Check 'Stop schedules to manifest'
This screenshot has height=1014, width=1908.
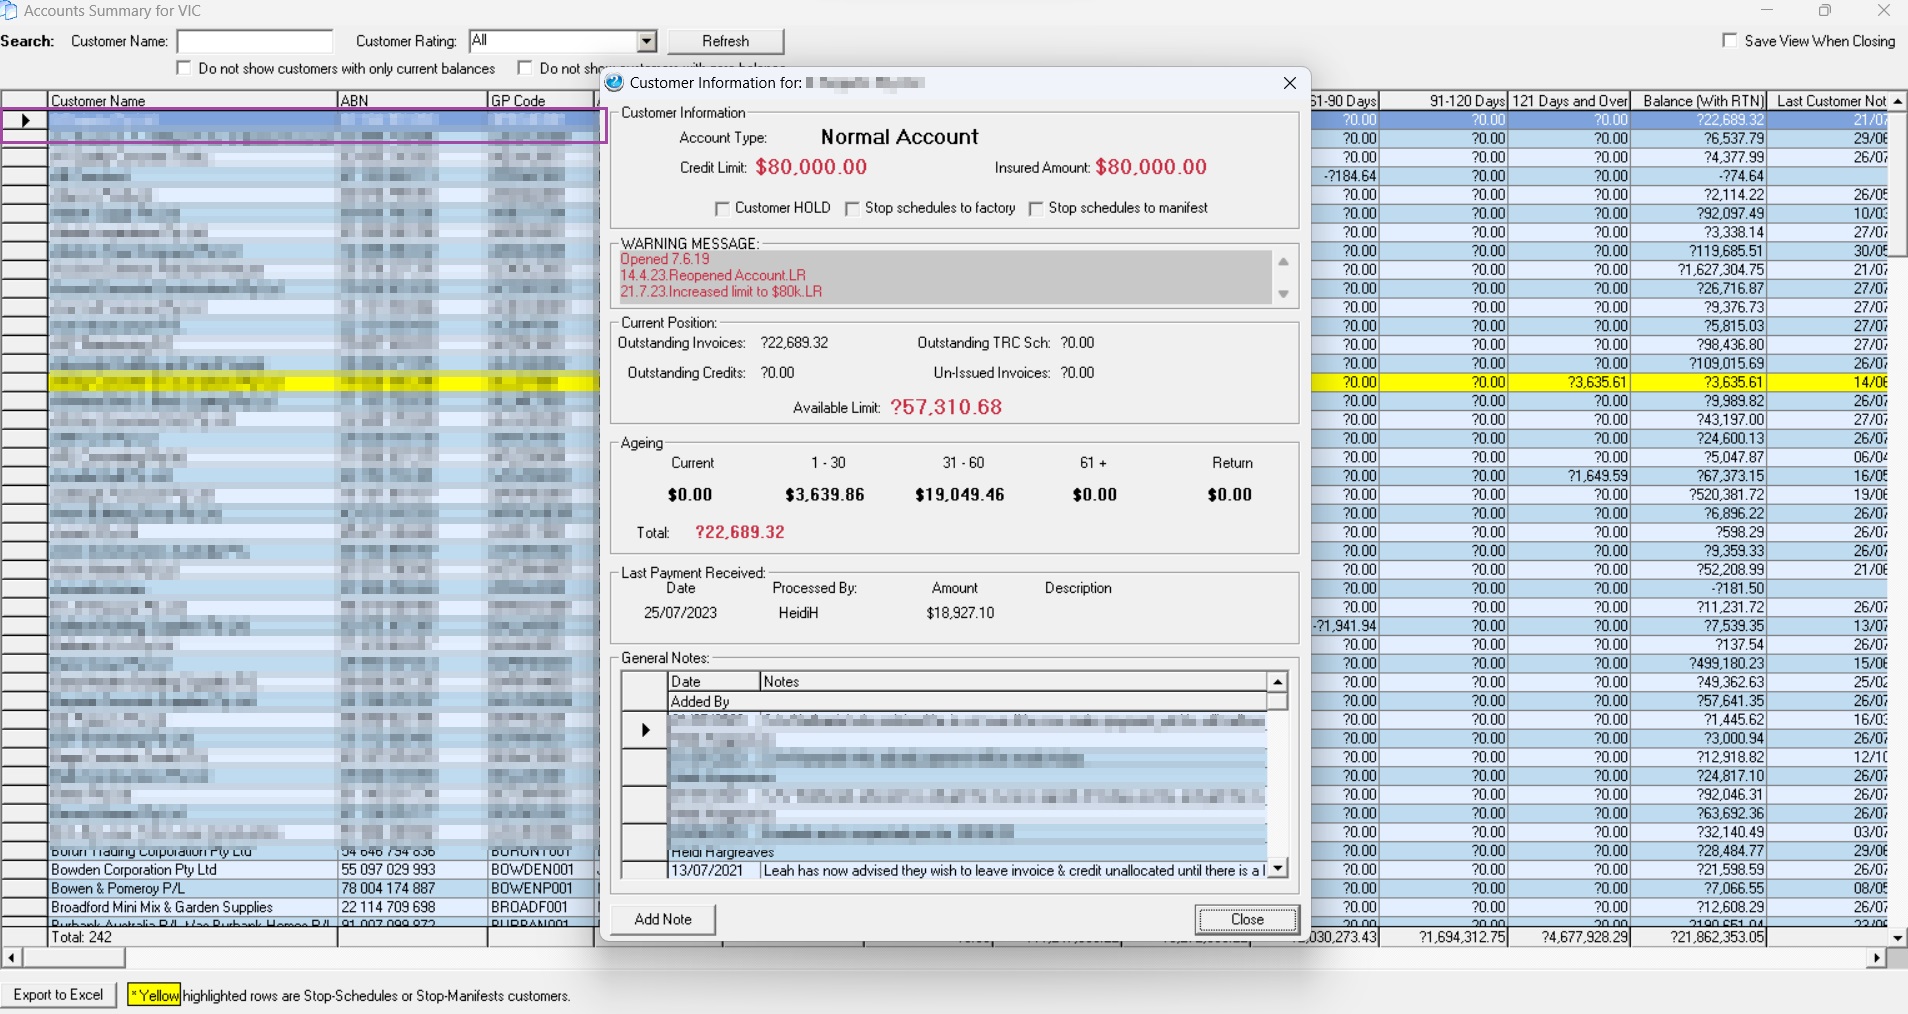point(1037,209)
